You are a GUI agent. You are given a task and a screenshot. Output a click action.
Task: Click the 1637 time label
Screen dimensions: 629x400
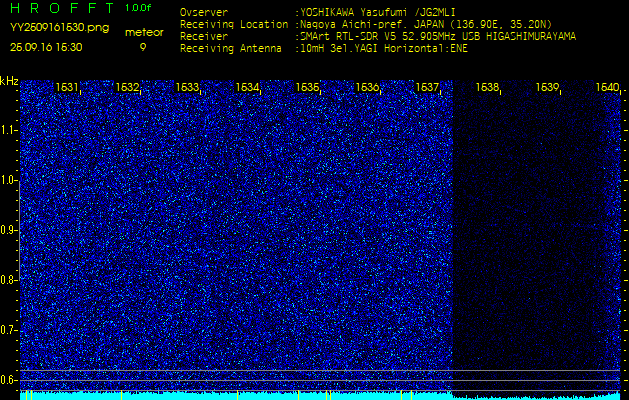427,87
